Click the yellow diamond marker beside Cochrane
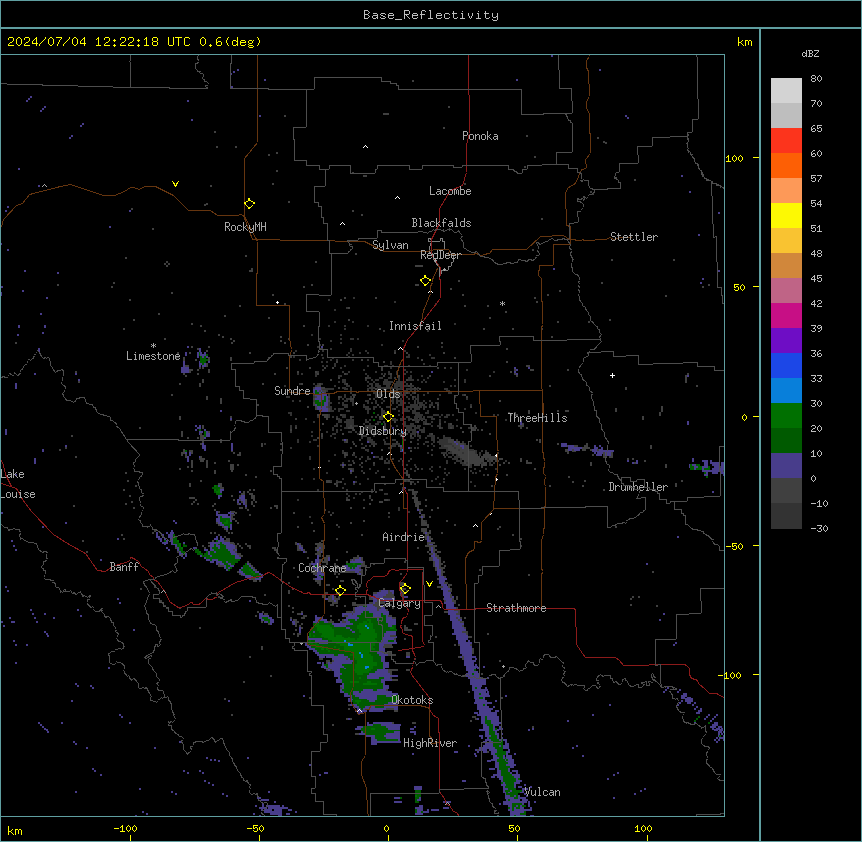862x842 pixels. [340, 591]
